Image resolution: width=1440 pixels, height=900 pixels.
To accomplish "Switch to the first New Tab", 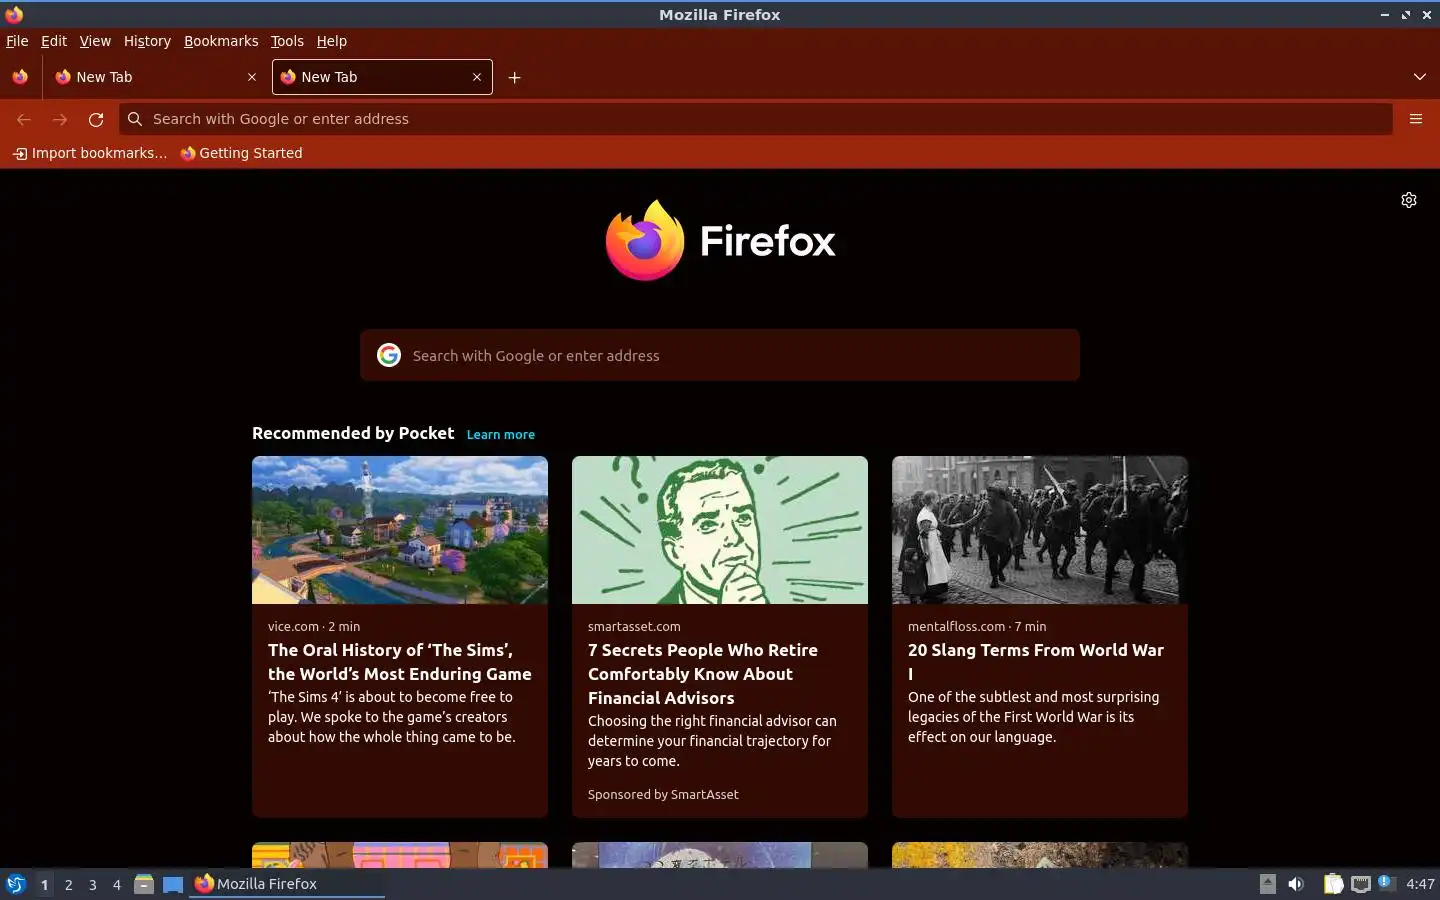I will click(x=155, y=77).
